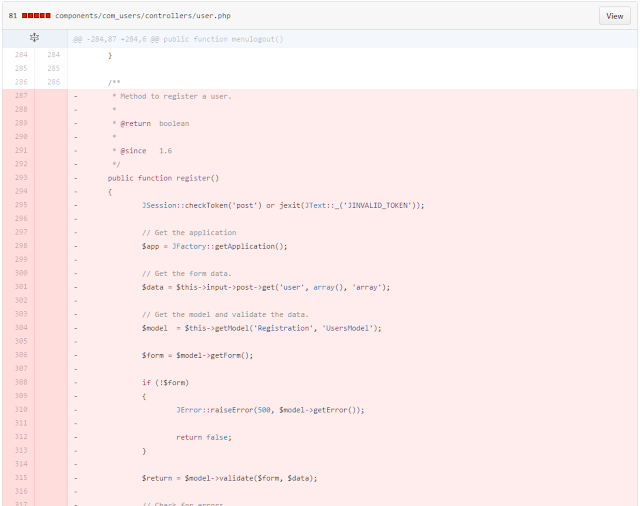The image size is (640, 506).
Task: Select old line number 287
Action: 21,96
